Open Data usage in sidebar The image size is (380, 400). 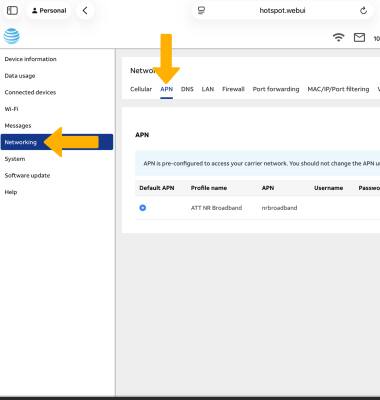pos(20,76)
